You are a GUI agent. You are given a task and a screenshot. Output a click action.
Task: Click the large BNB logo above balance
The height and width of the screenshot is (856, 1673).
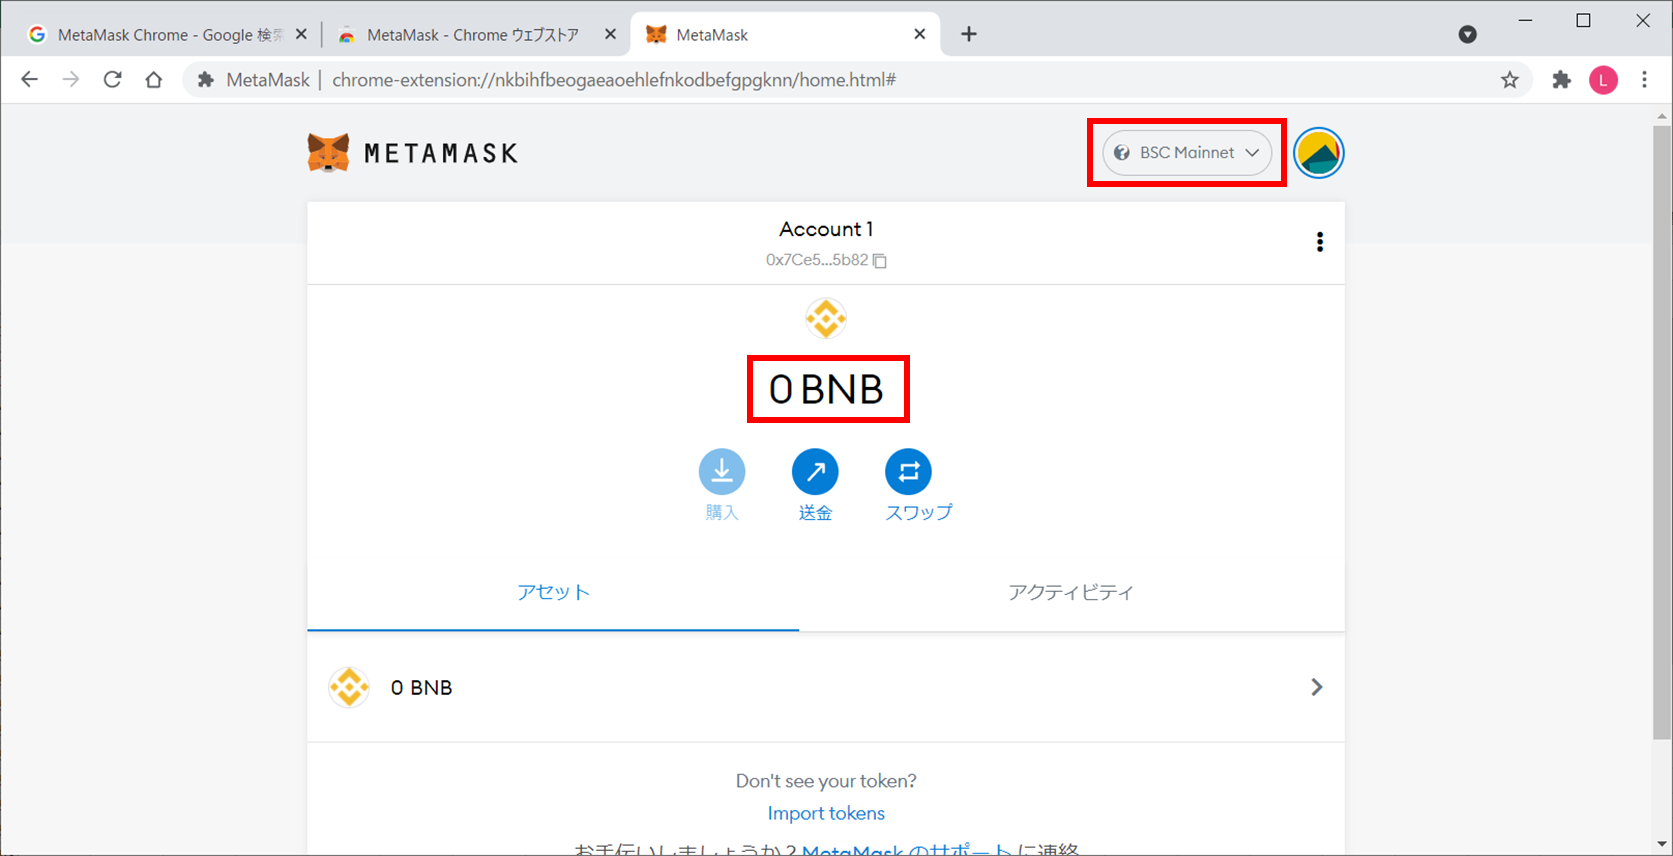tap(826, 319)
